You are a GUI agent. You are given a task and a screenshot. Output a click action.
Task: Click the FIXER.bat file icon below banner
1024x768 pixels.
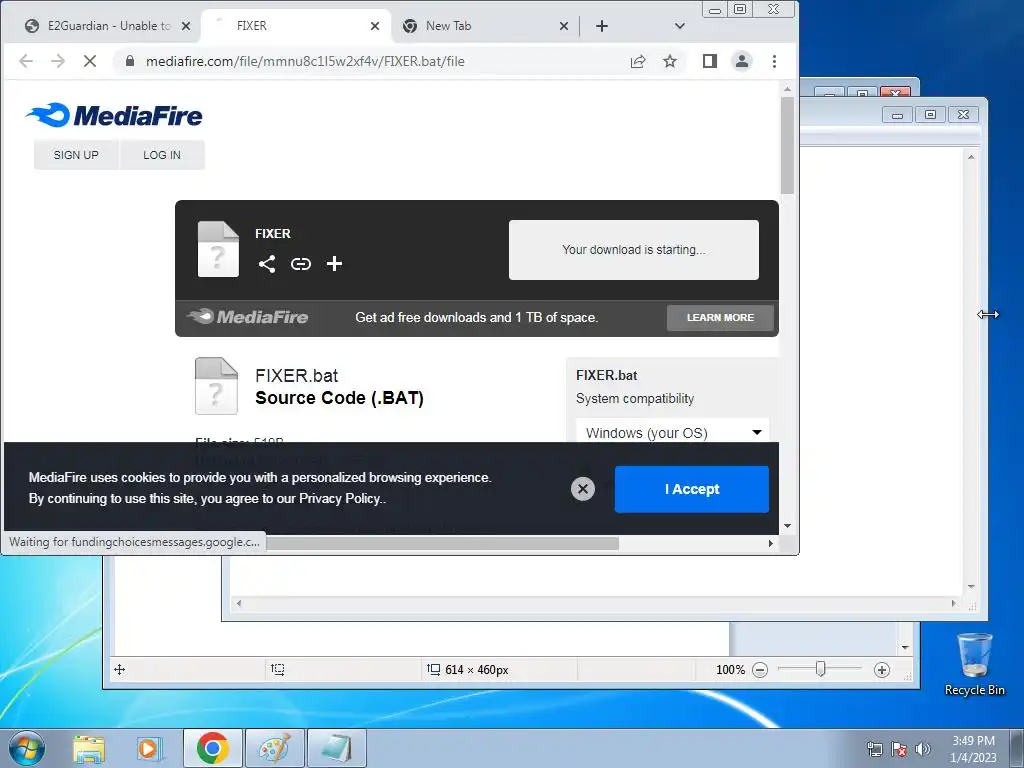click(x=216, y=386)
